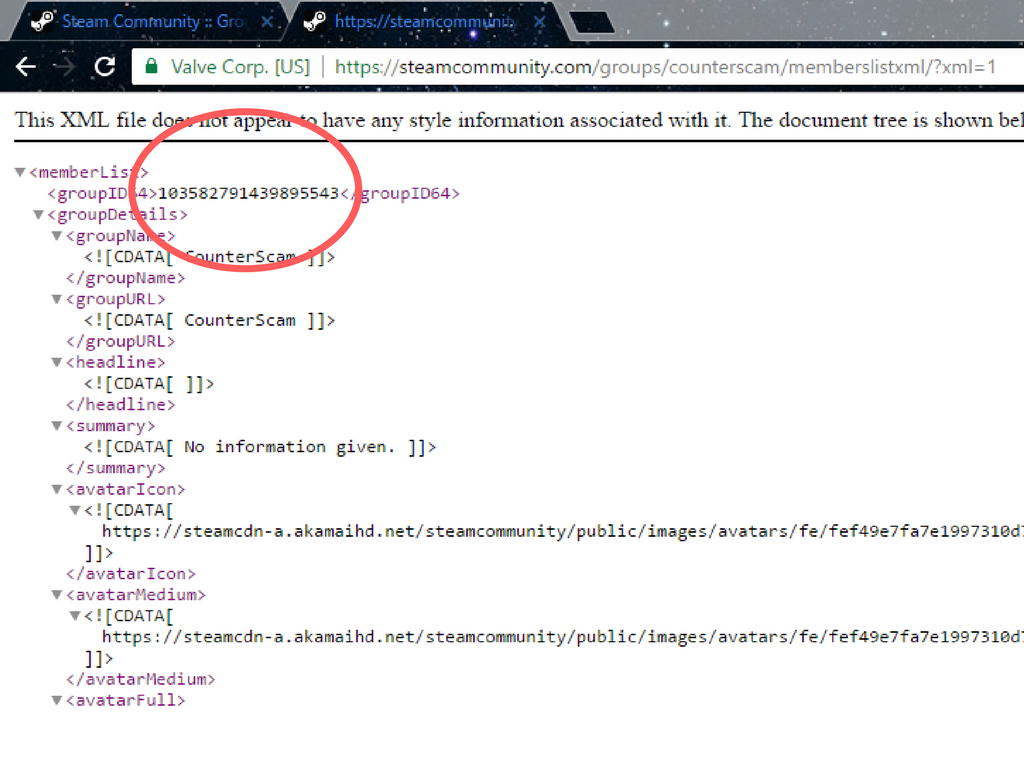
Task: Click the closing </summary> tag
Action: click(115, 468)
